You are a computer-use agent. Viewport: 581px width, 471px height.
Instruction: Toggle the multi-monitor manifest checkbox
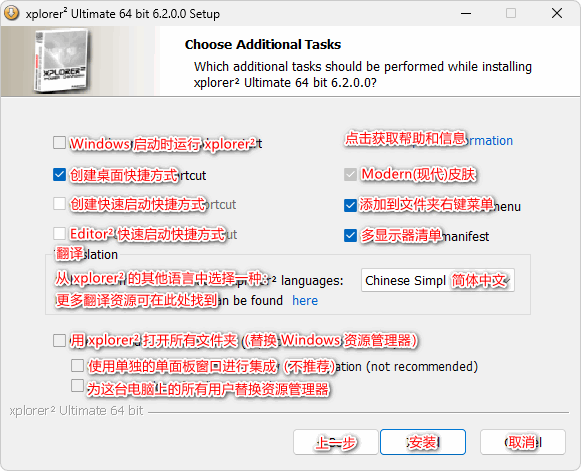tap(350, 235)
